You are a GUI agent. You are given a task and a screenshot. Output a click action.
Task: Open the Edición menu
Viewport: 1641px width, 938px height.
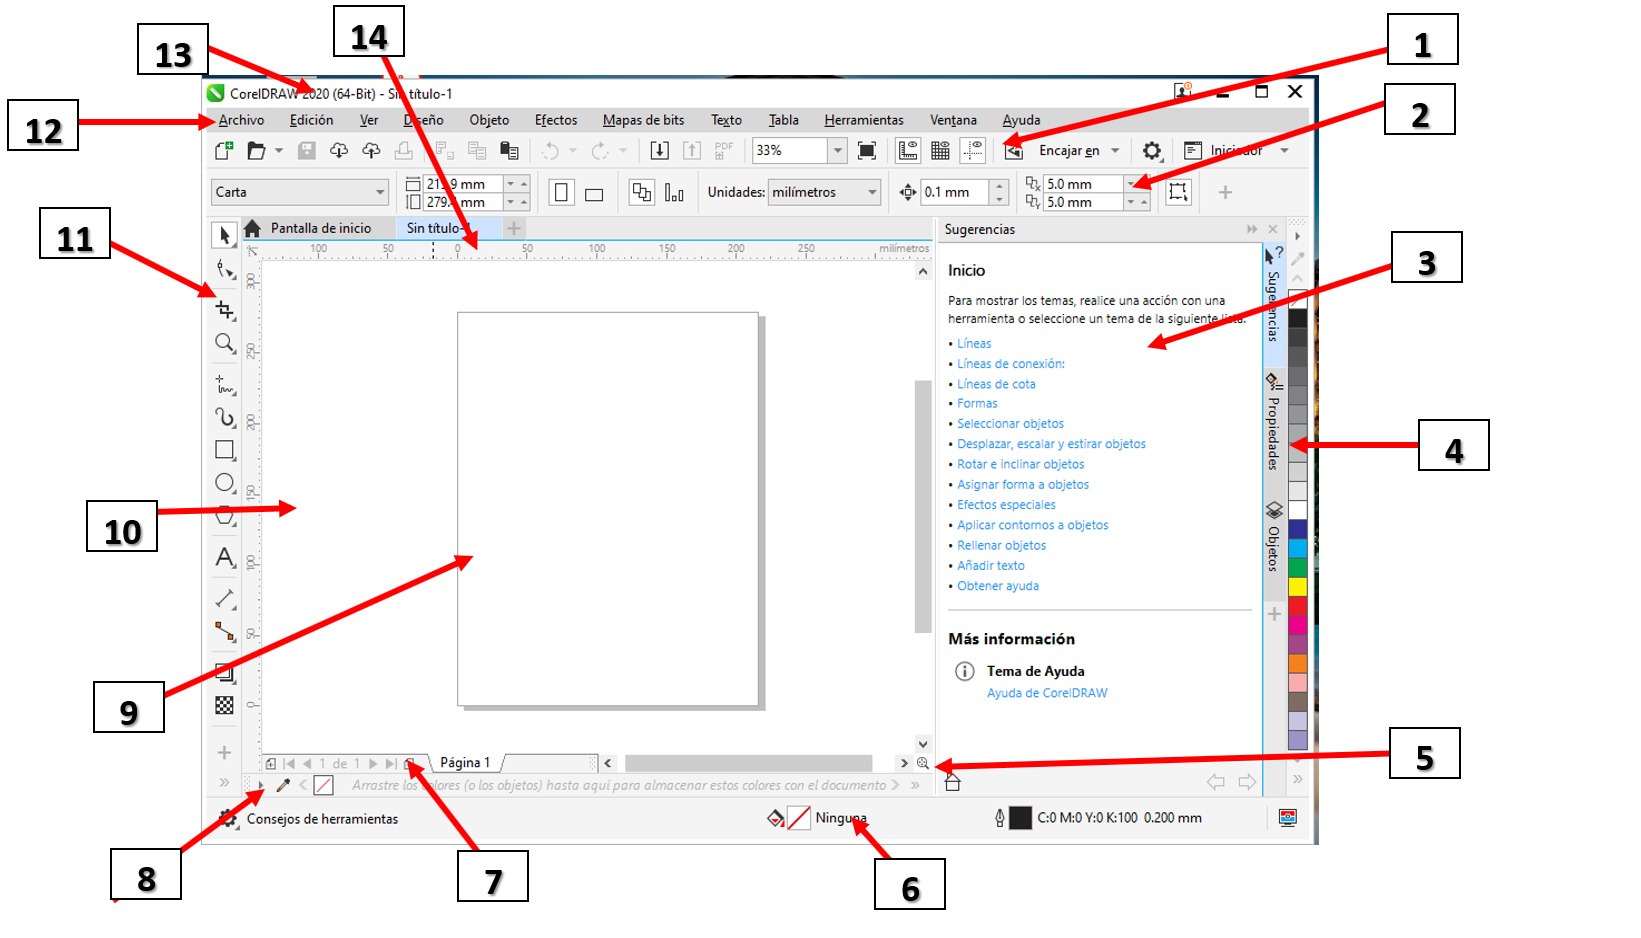tap(312, 120)
